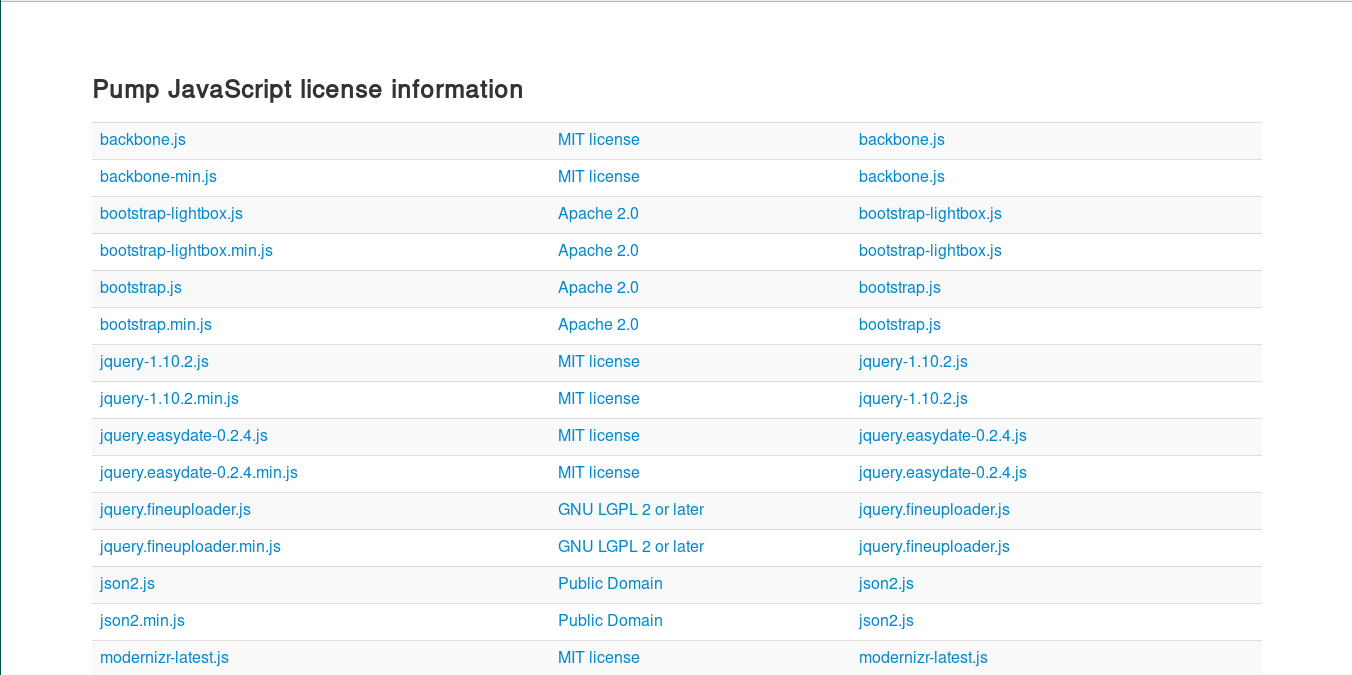Open bootstrap.js source link in bootstrap.js row
Screen dimensions: 1352x675
click(x=900, y=288)
